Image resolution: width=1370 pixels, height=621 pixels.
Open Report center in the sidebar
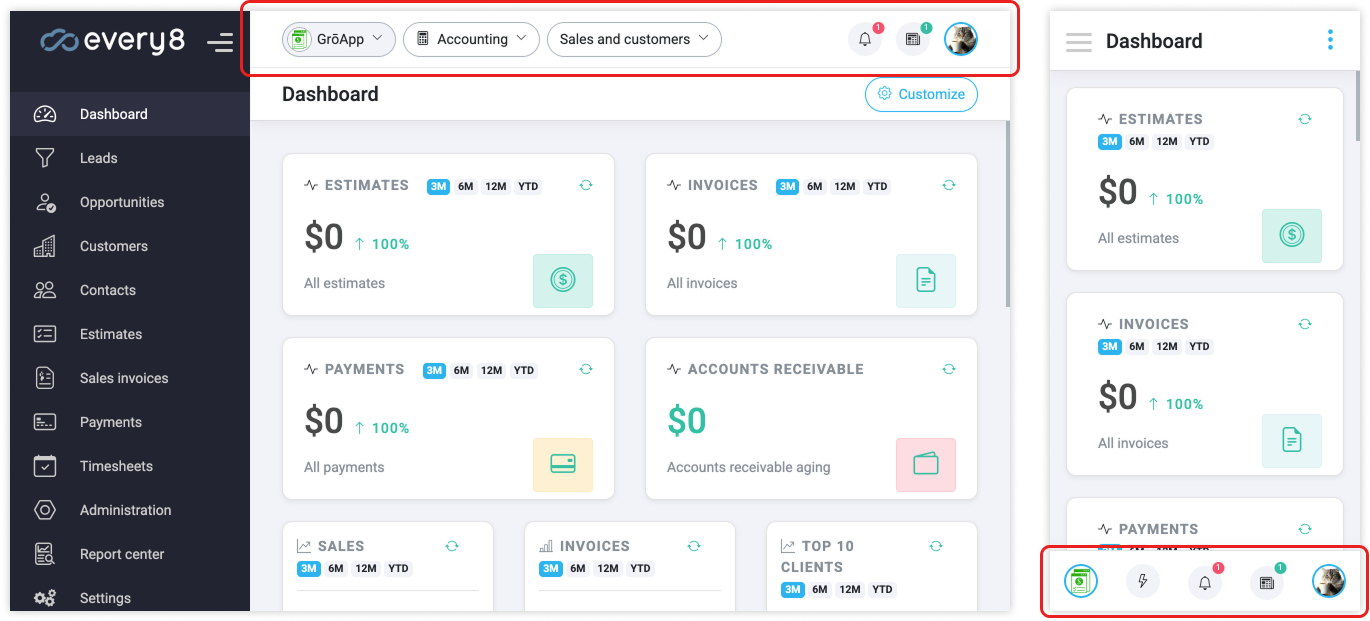click(x=122, y=554)
